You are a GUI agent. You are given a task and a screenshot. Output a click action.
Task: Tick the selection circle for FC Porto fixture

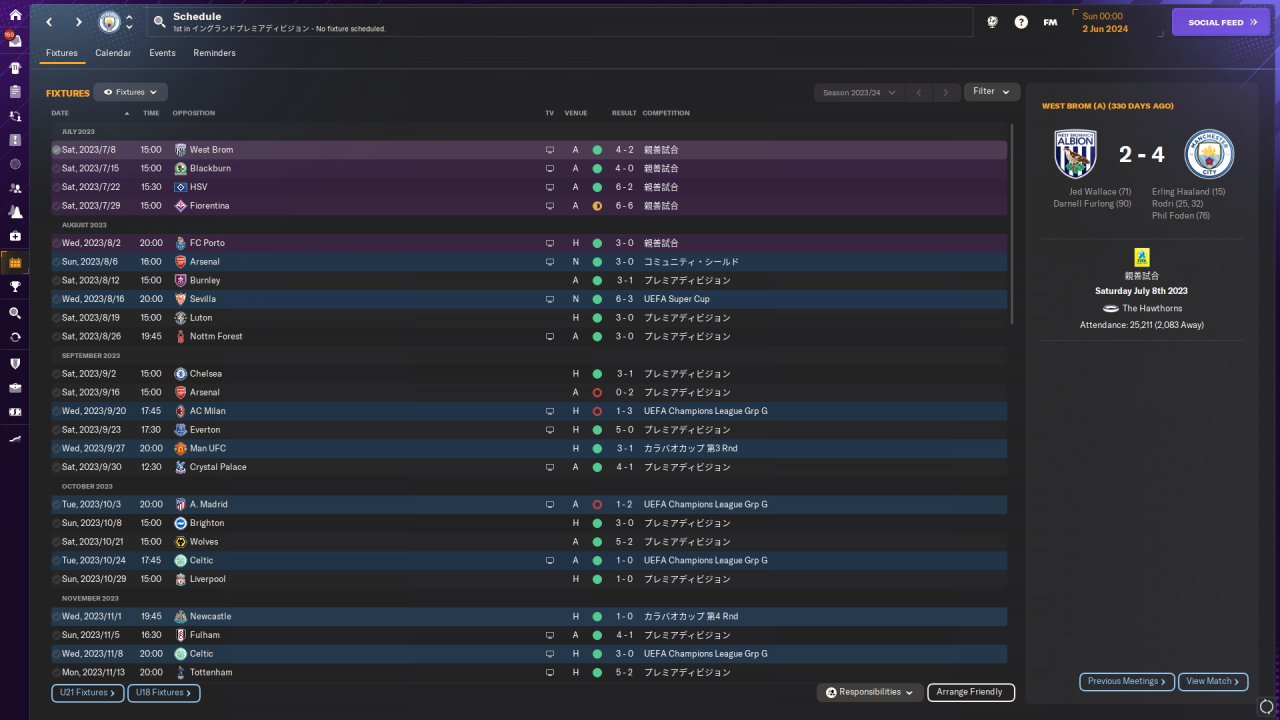57,243
